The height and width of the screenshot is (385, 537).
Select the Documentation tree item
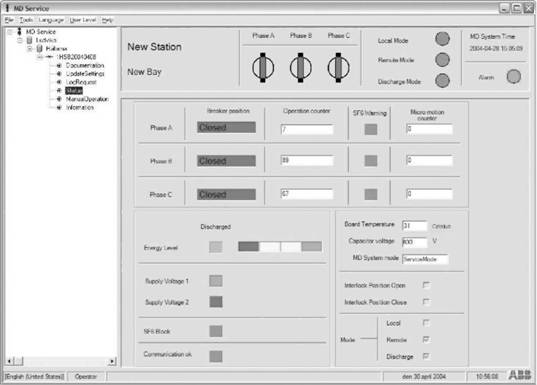coord(85,65)
